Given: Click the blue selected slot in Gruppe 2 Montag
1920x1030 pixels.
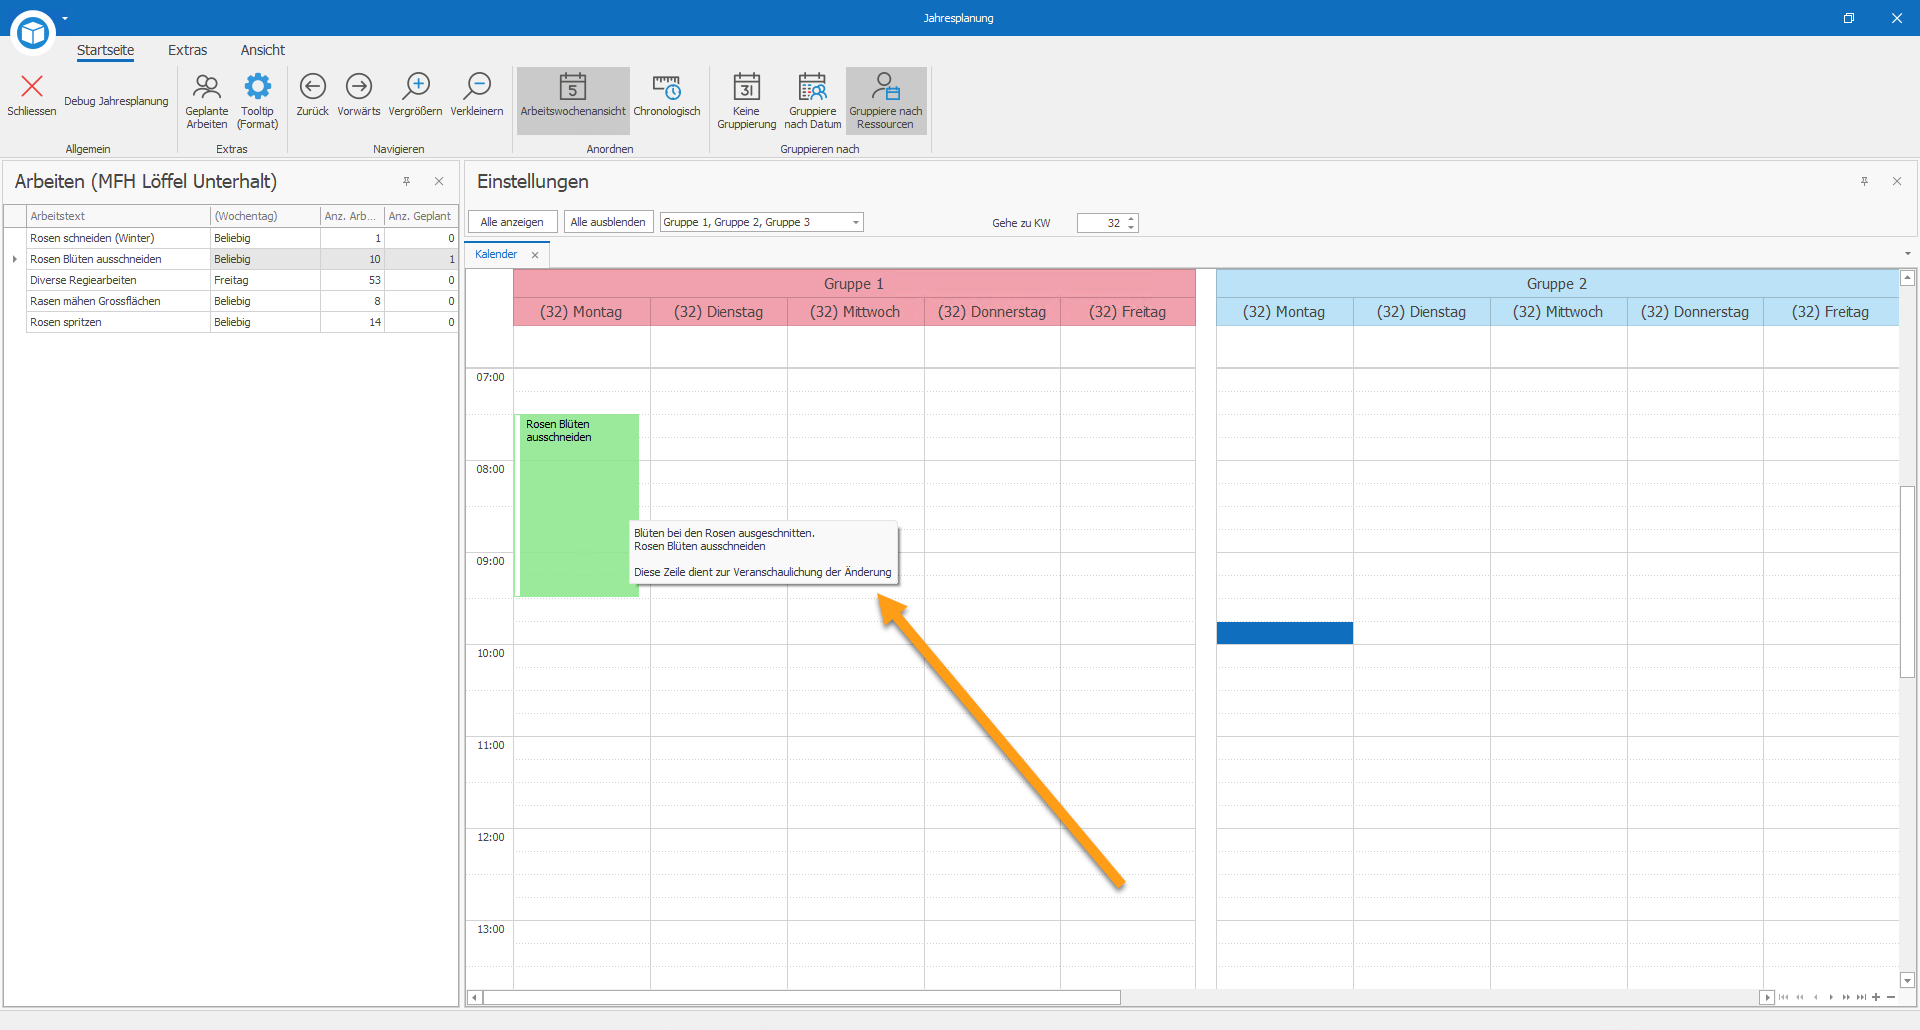Looking at the screenshot, I should (x=1285, y=633).
